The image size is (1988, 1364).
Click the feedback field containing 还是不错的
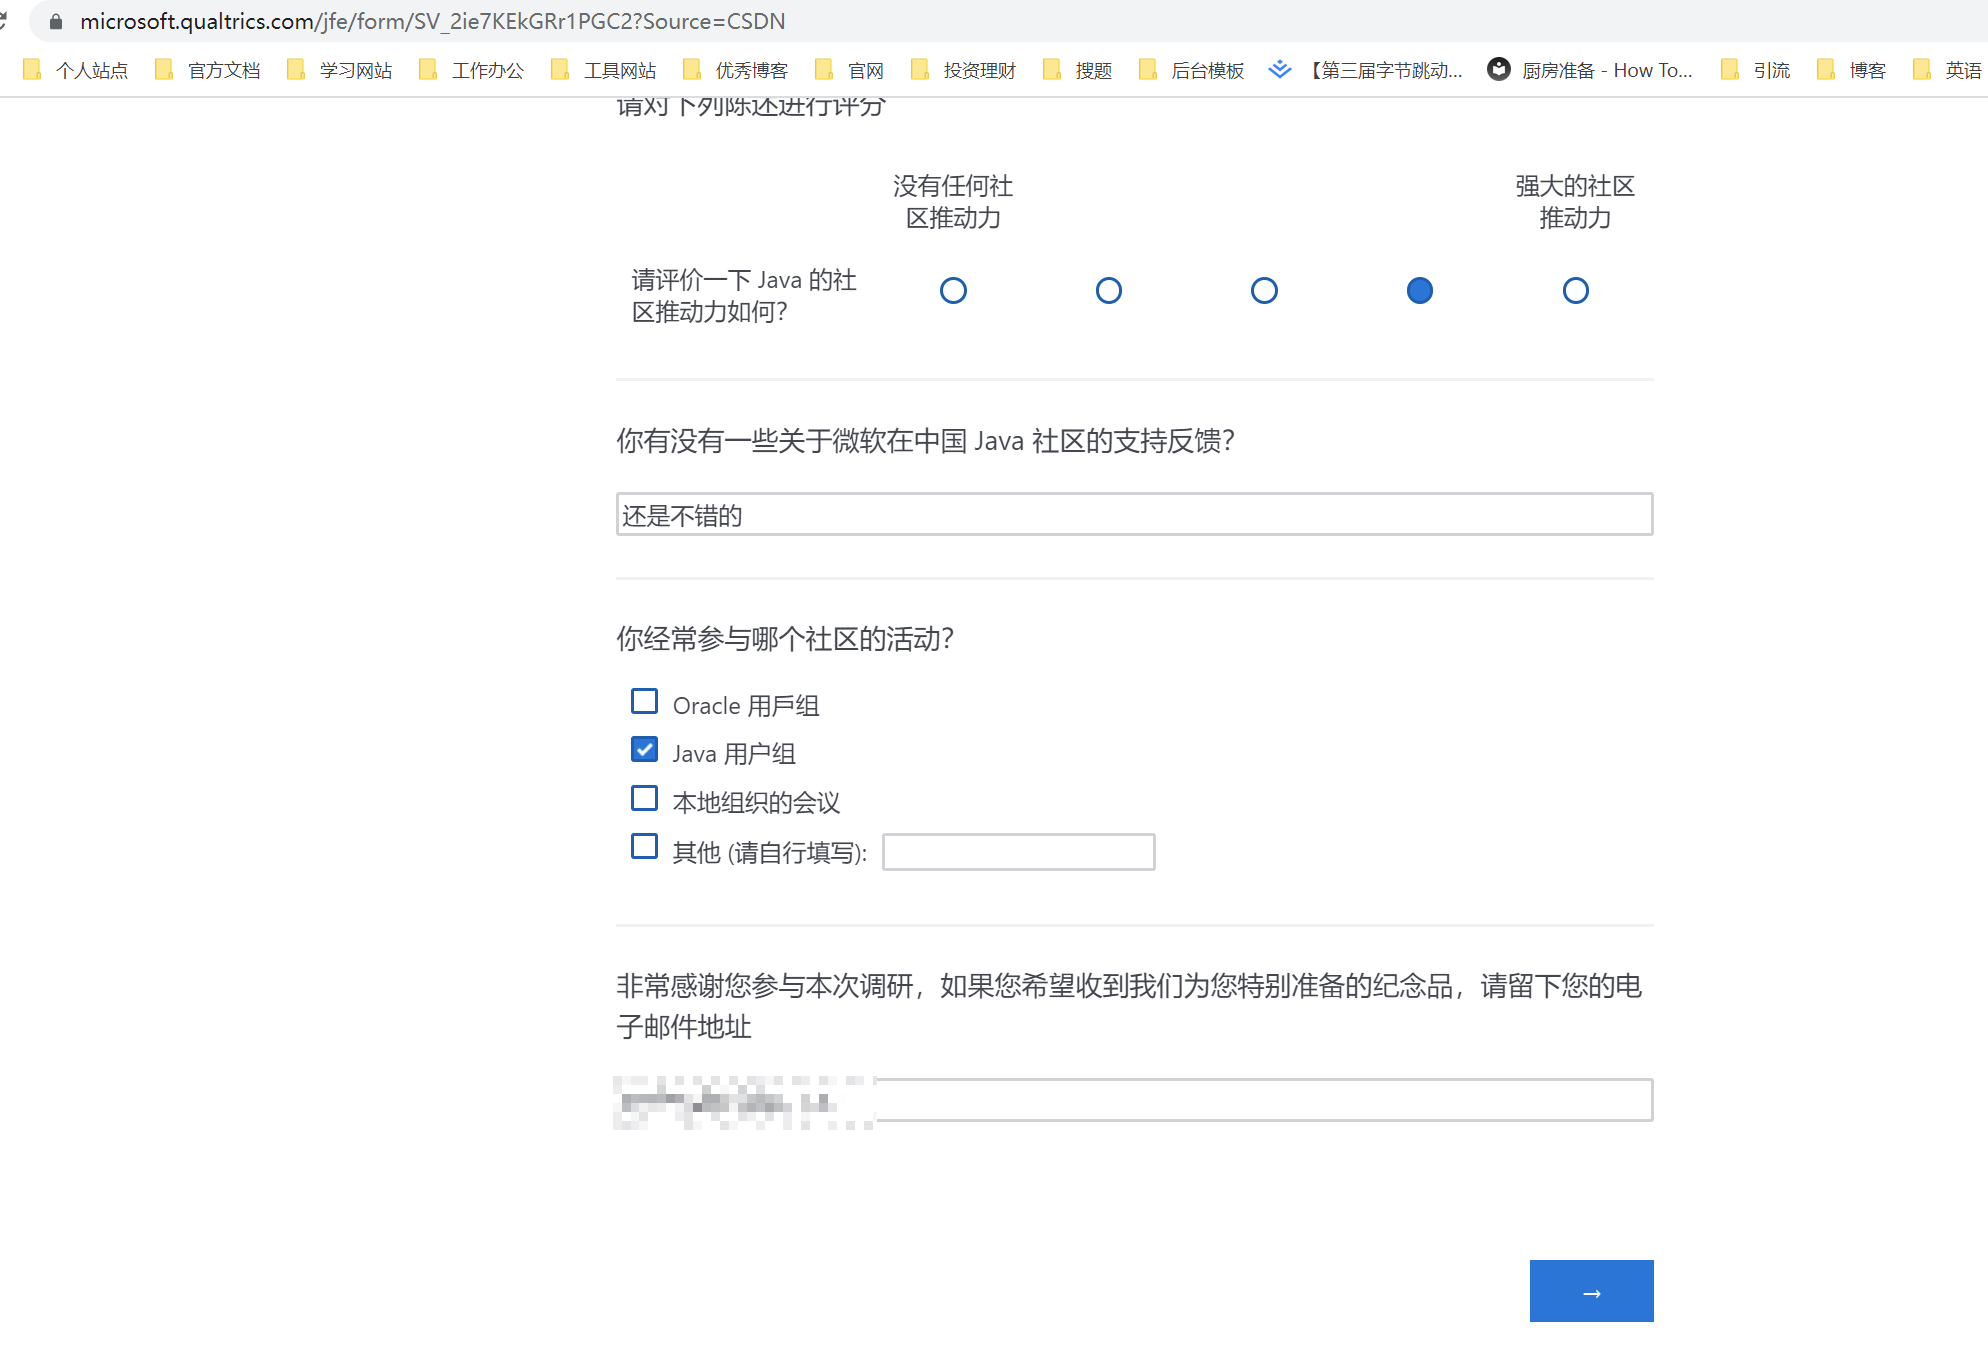[x=1135, y=514]
